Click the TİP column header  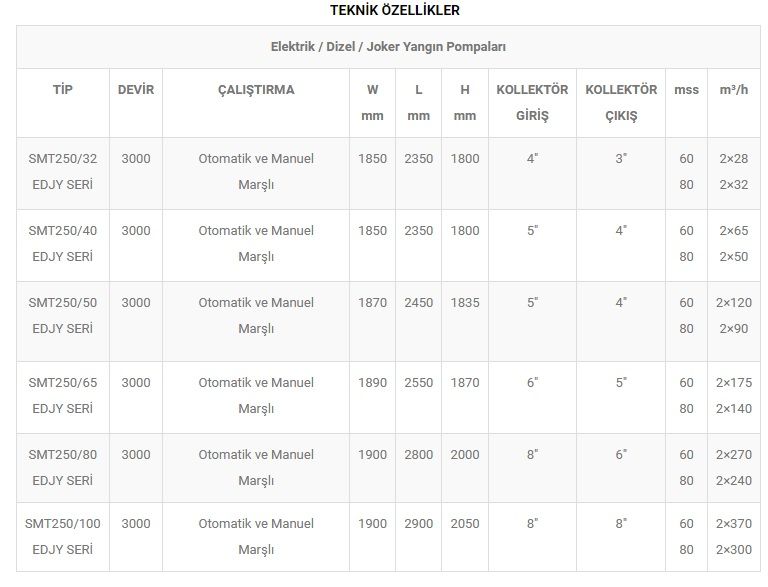pyautogui.click(x=63, y=90)
